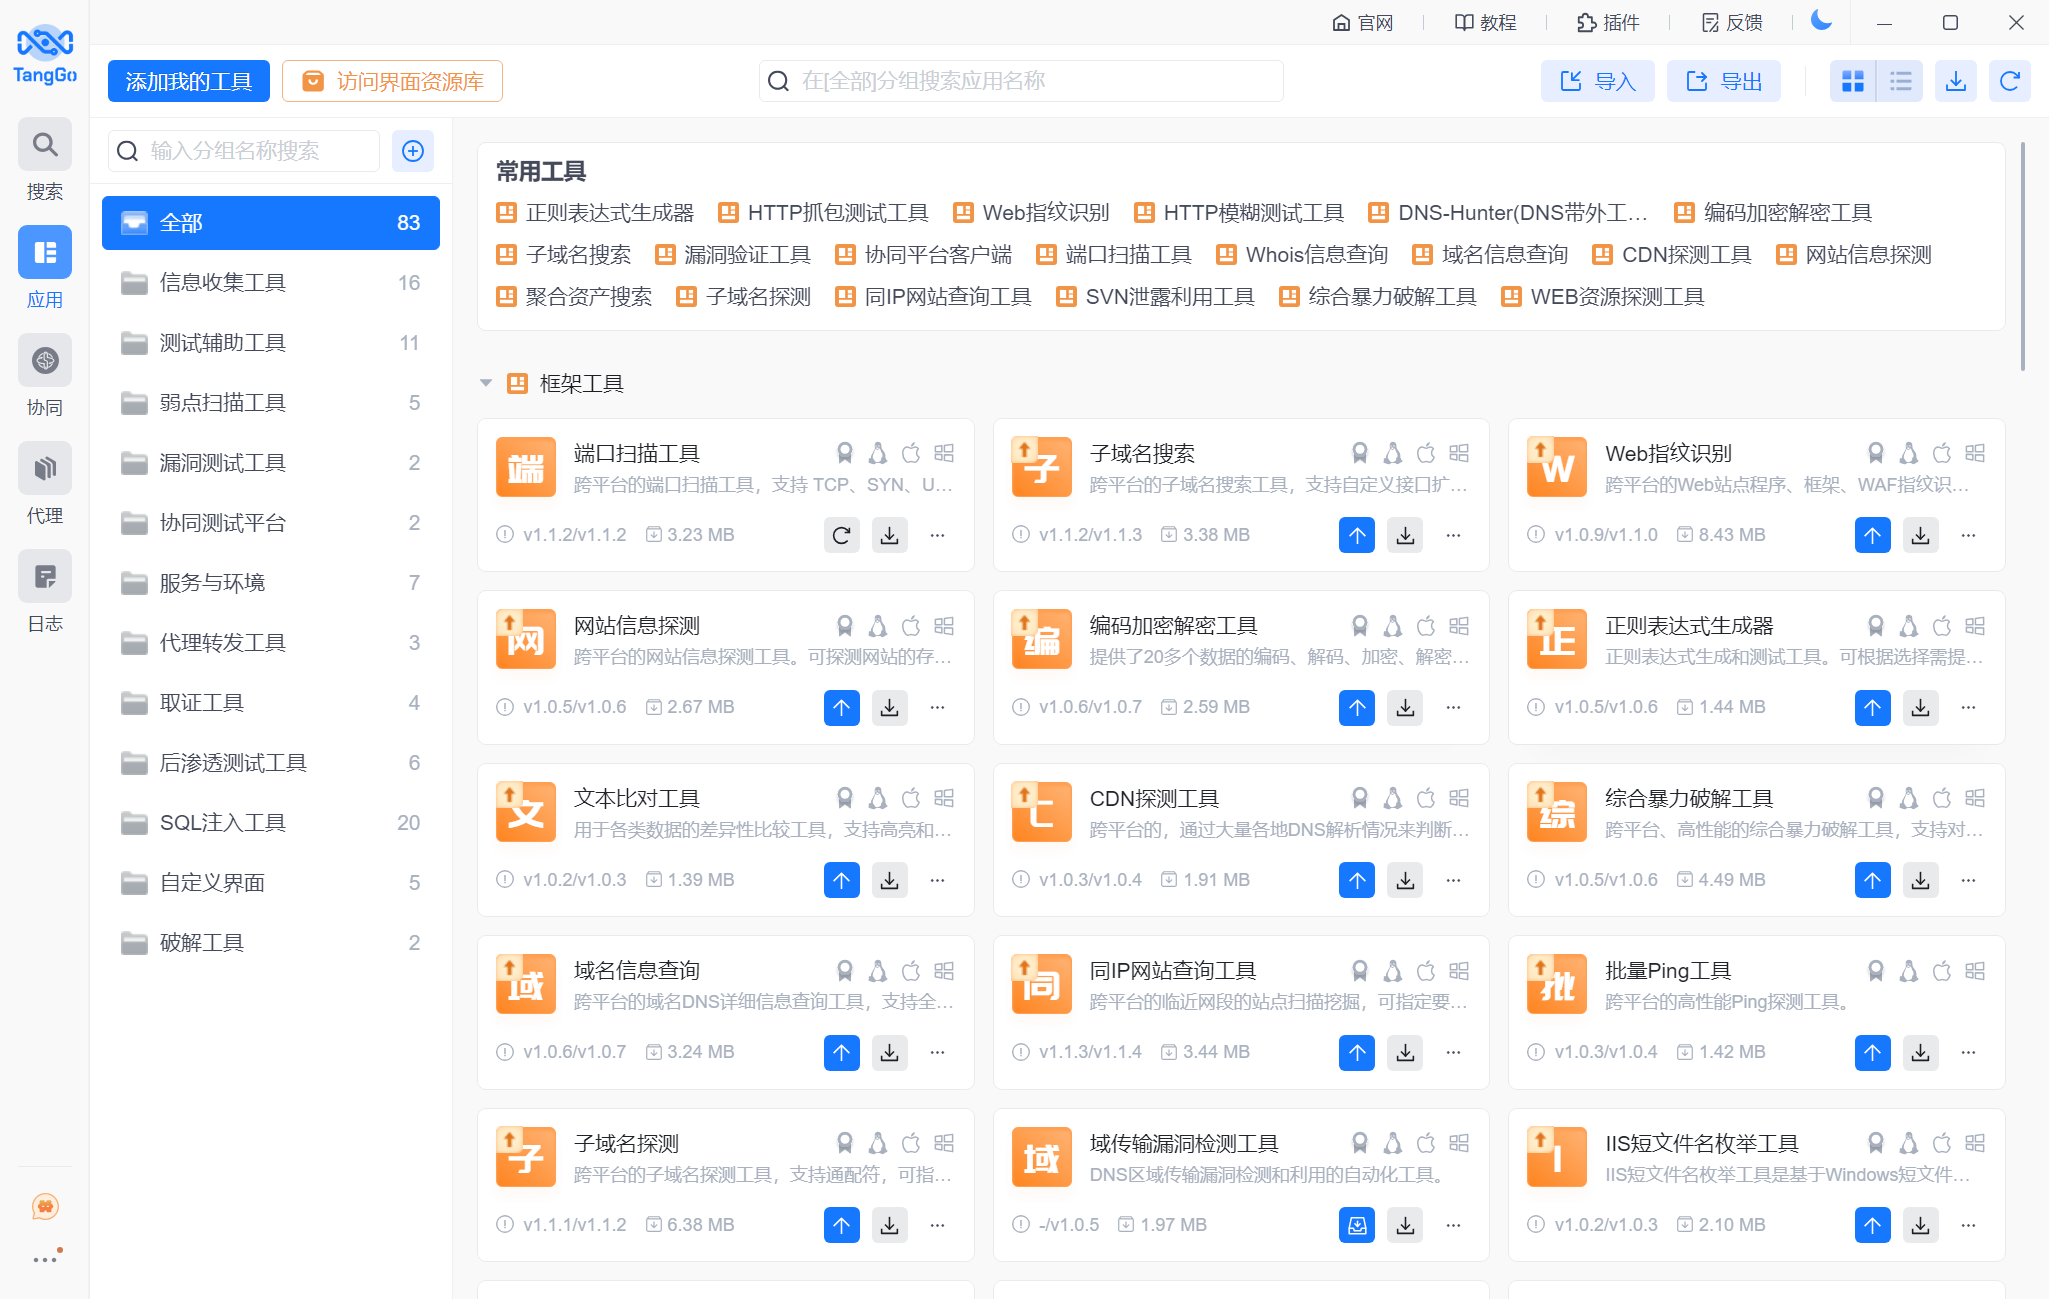Click the refresh icon in the top toolbar
The width and height of the screenshot is (2049, 1299).
2010,81
